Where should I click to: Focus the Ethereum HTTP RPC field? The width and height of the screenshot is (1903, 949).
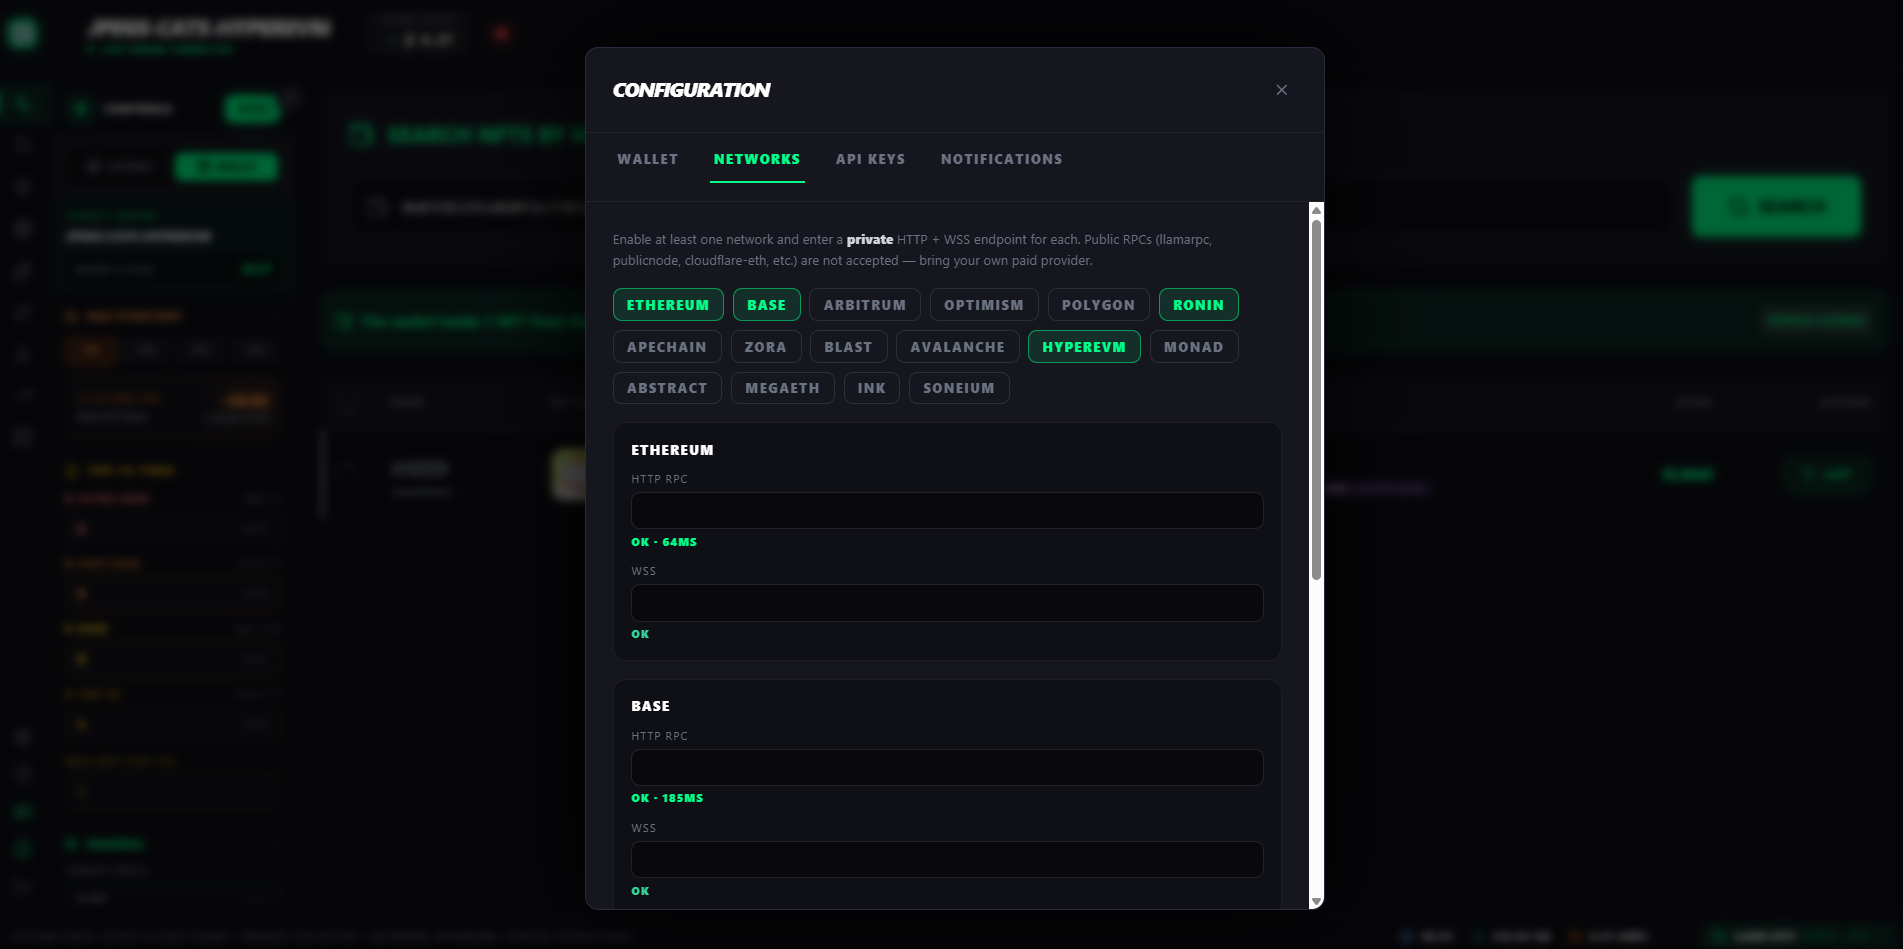(947, 511)
